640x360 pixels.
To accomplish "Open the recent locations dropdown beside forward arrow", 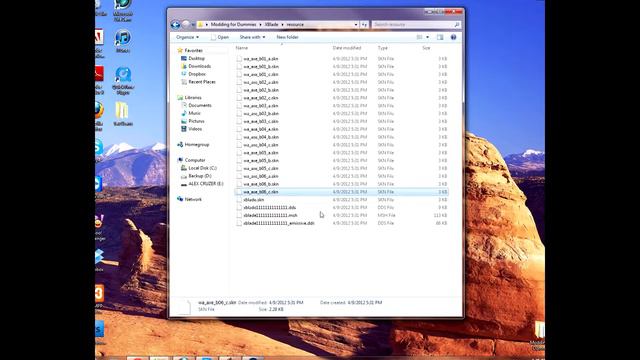I will [193, 25].
